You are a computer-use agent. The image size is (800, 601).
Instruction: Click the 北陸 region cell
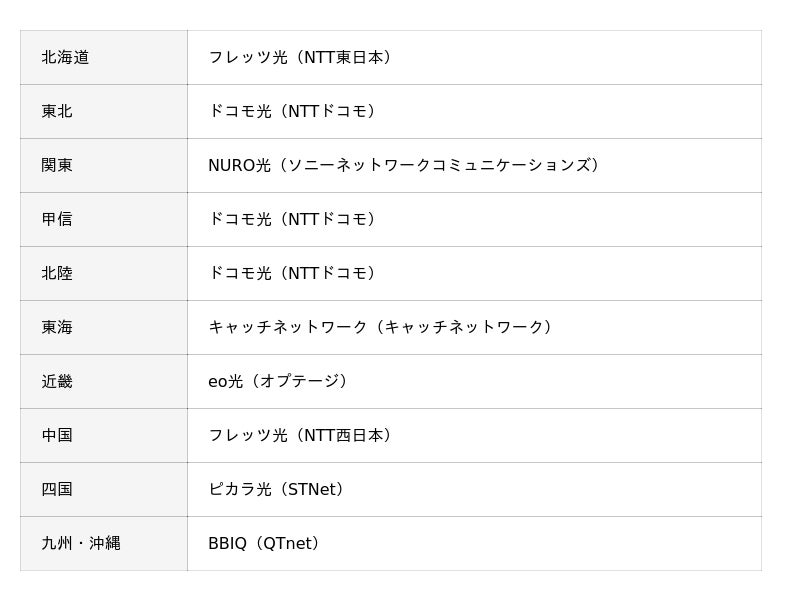(57, 273)
